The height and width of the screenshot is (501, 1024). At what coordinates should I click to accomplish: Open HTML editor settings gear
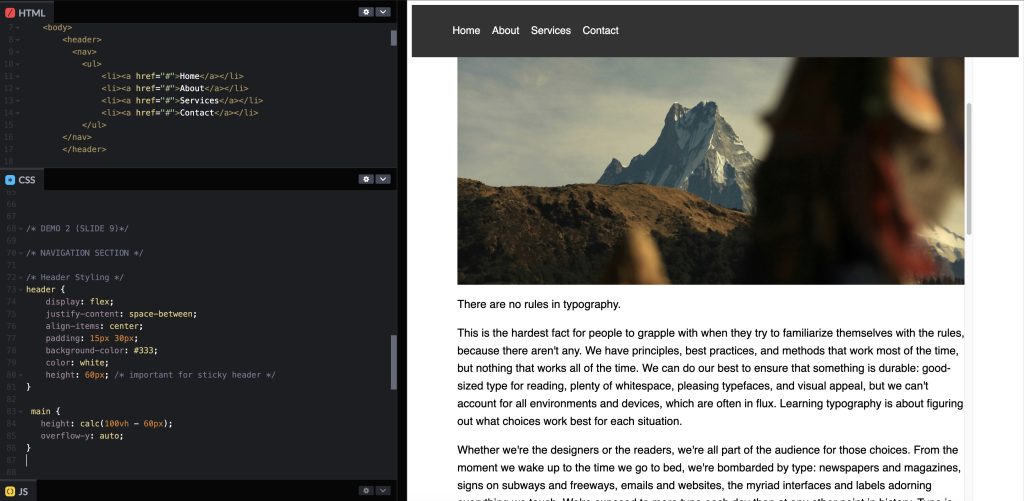(366, 12)
